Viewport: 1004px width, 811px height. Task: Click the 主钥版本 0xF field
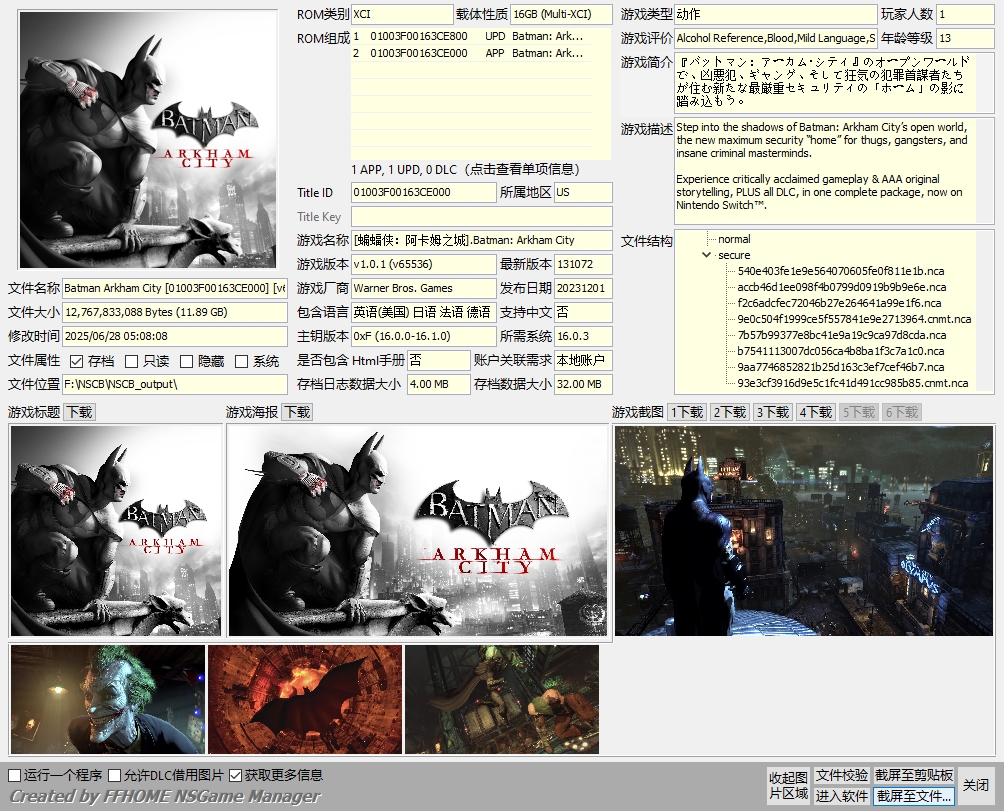pos(423,336)
